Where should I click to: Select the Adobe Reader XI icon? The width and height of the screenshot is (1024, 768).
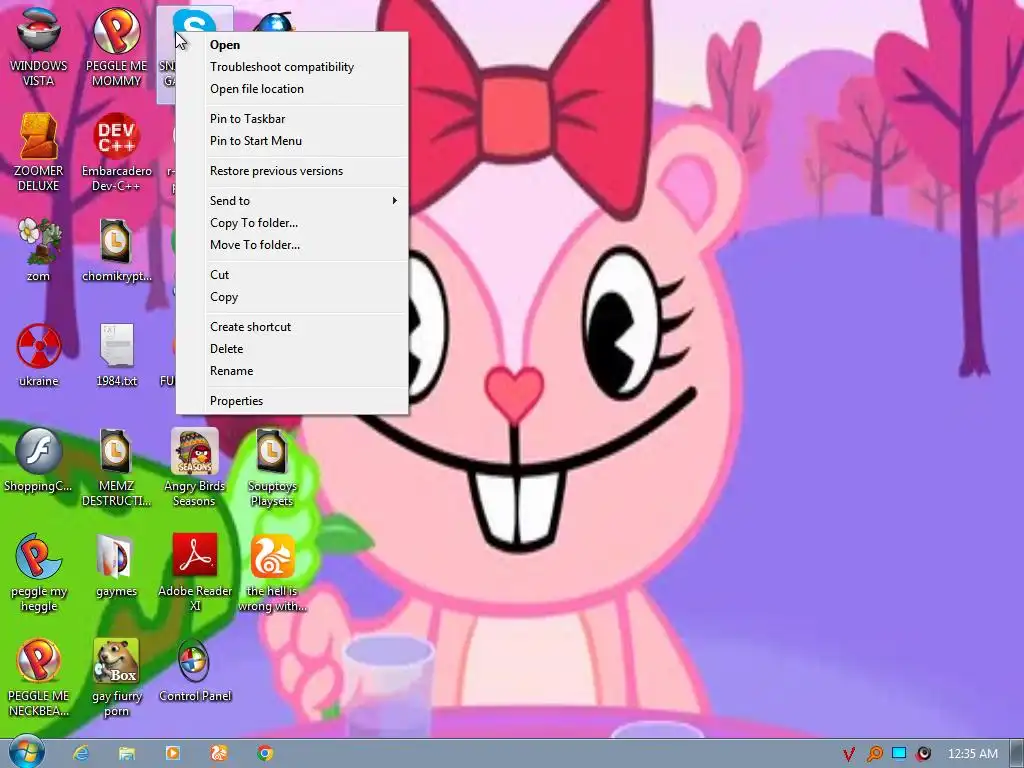[195, 572]
